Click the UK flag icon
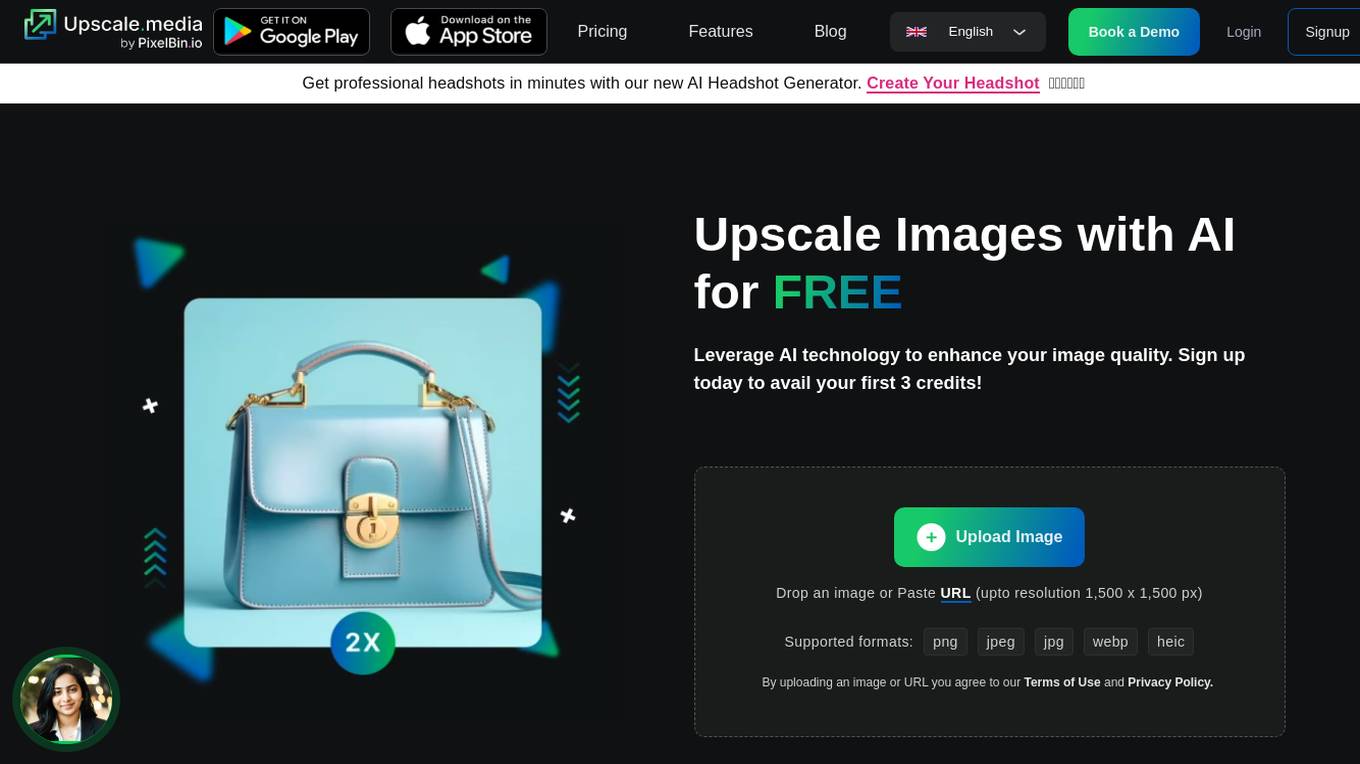1360x764 pixels. (916, 32)
